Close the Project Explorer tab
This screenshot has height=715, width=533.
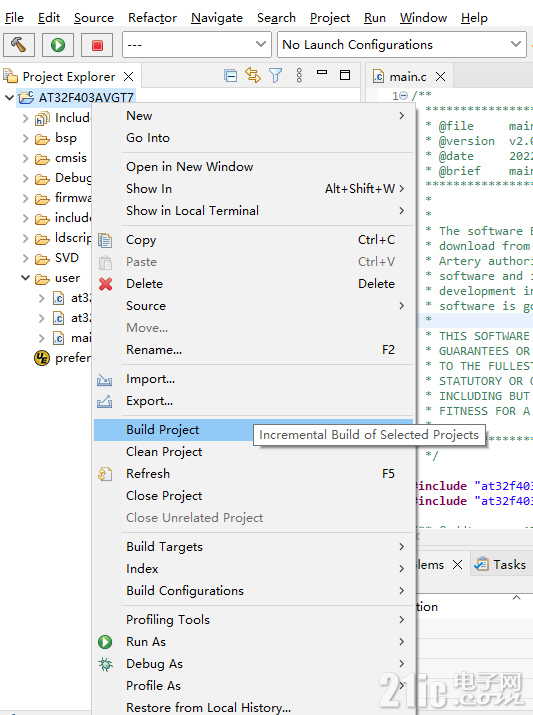tap(129, 76)
